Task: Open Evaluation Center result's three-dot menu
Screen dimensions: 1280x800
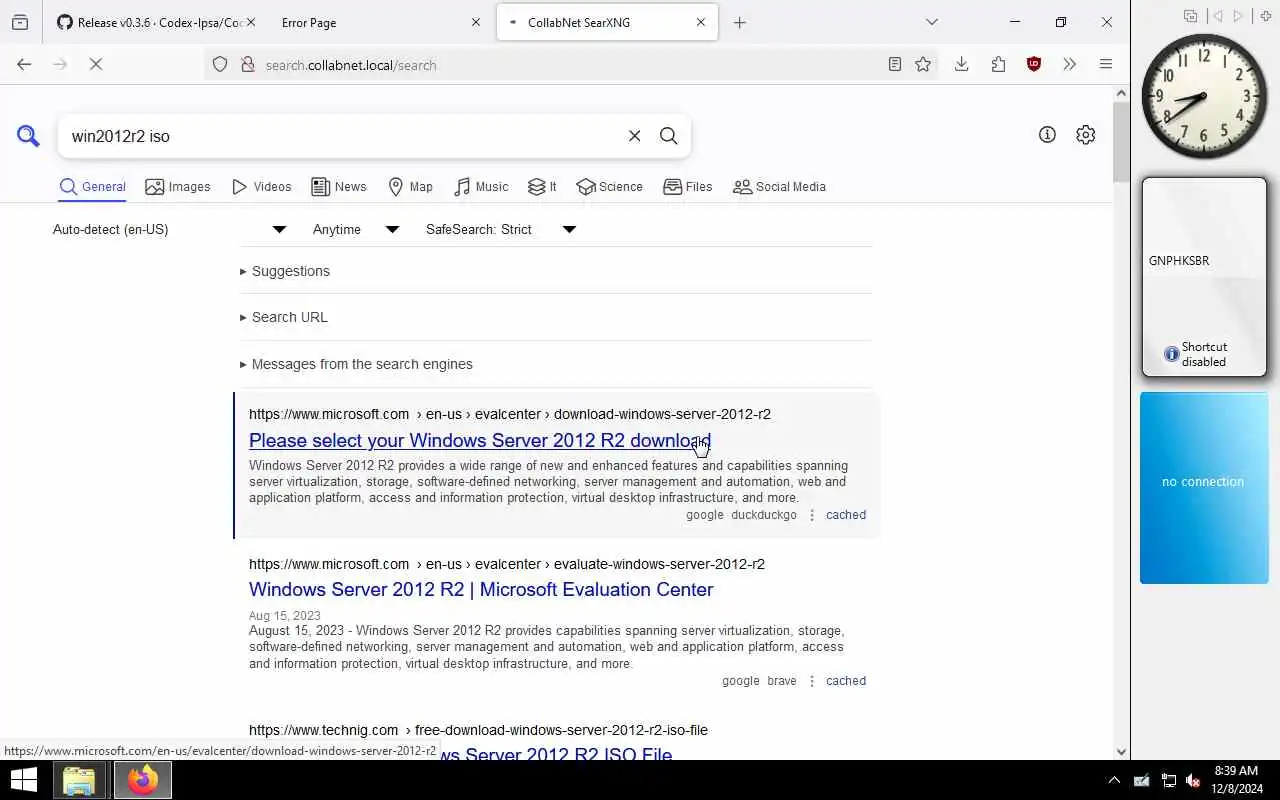Action: (812, 681)
